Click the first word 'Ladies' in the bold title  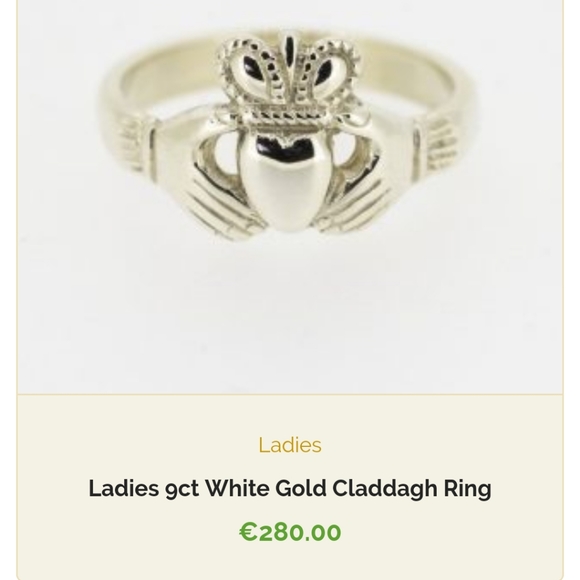coord(124,488)
